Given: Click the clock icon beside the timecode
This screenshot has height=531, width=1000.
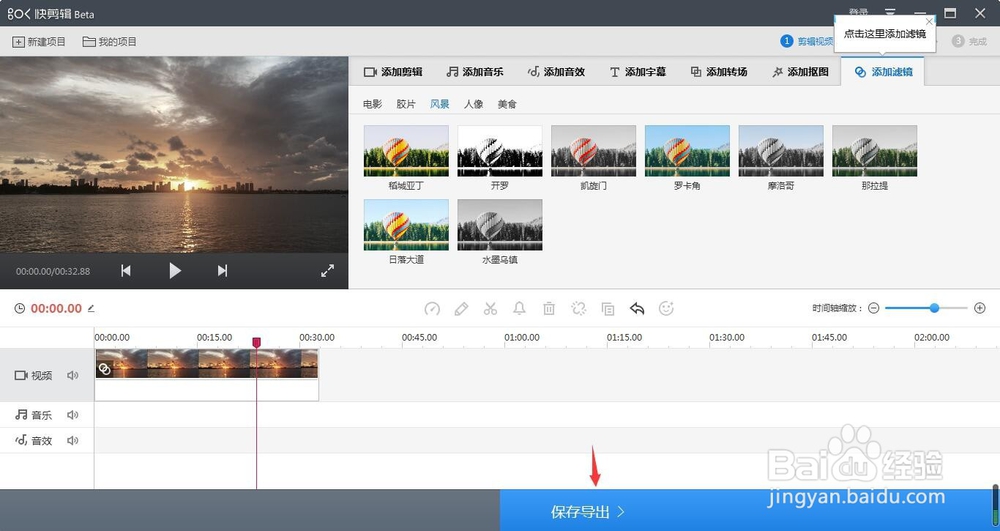Looking at the screenshot, I should (x=20, y=309).
